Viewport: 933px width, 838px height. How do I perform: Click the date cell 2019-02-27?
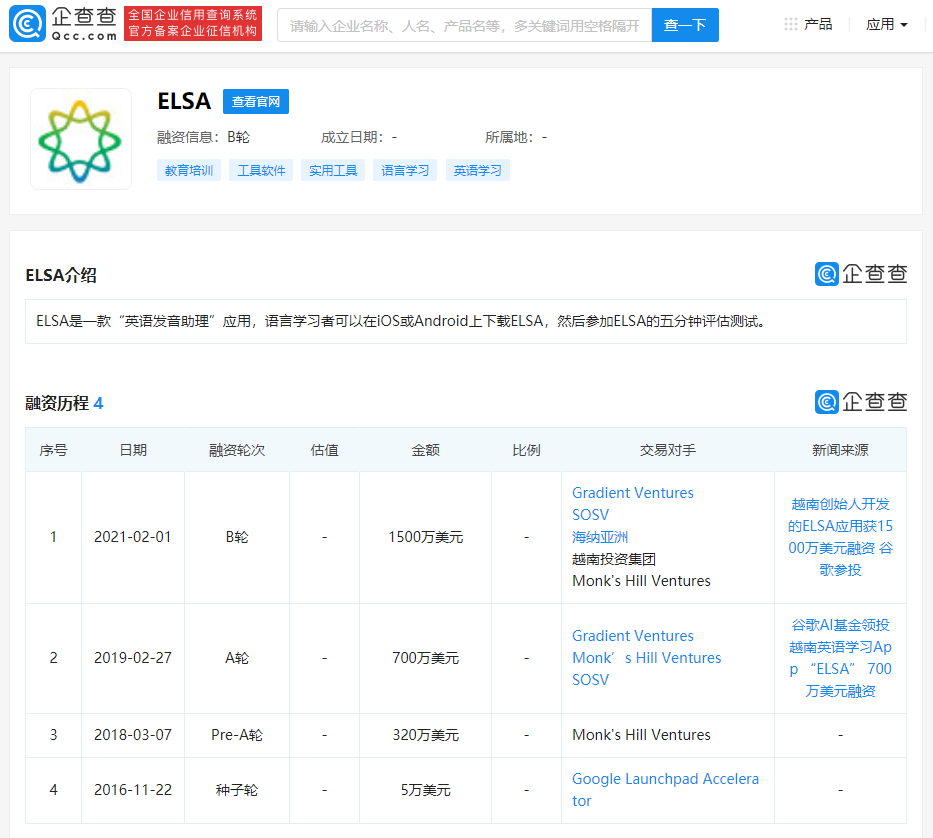point(133,658)
